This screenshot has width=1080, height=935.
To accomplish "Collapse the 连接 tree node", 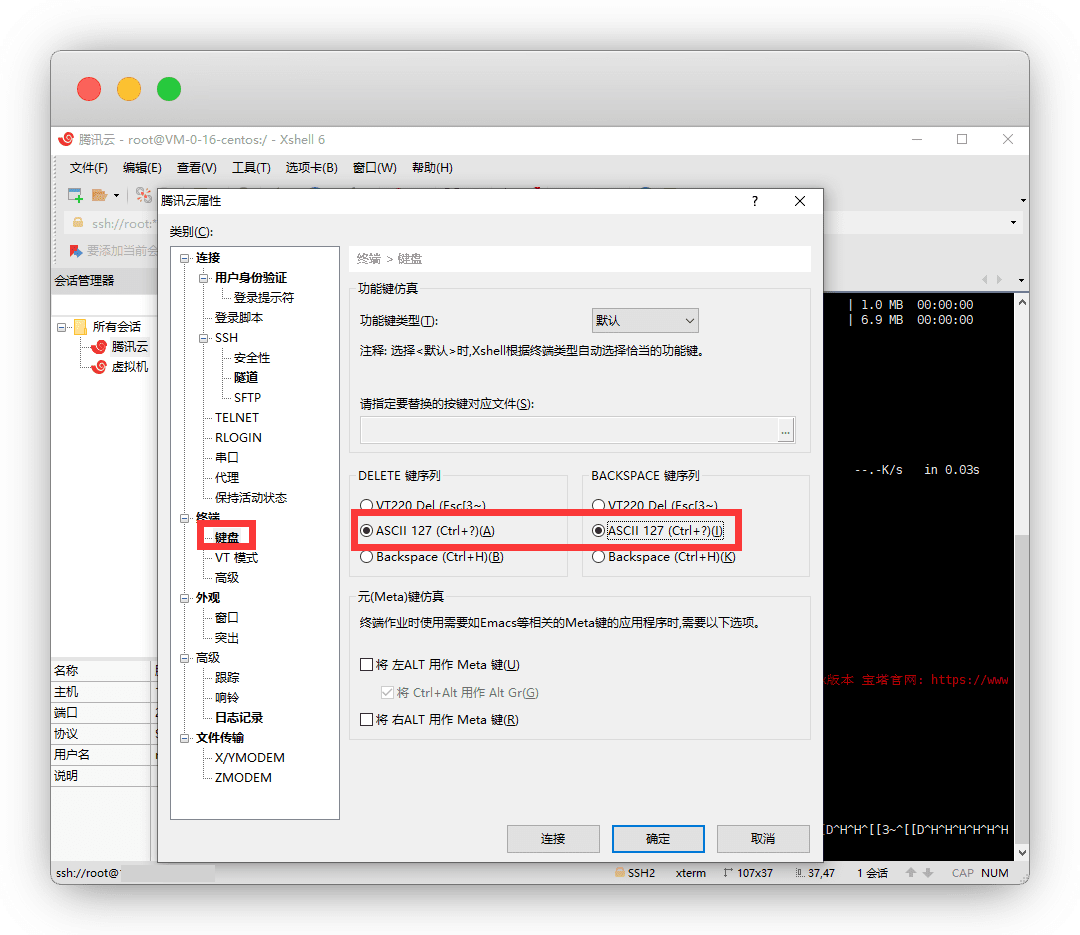I will tap(184, 258).
